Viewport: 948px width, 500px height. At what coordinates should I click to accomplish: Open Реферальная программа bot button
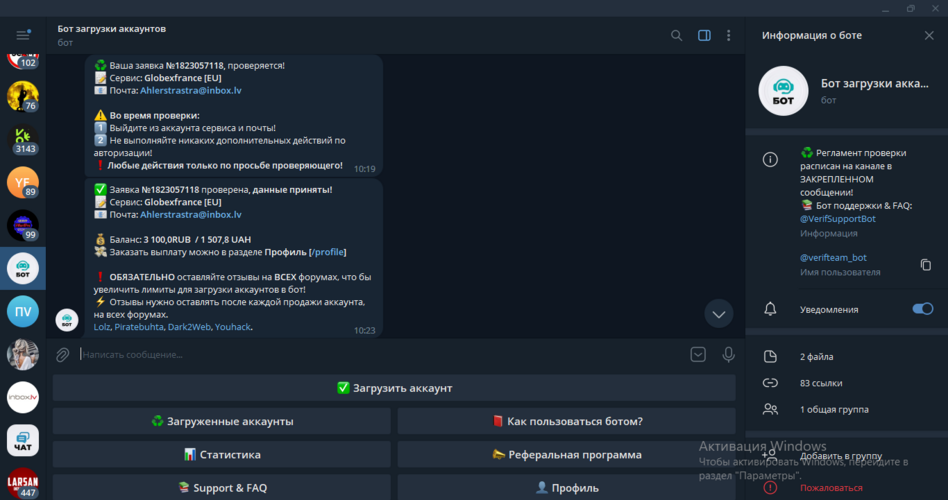tap(567, 455)
